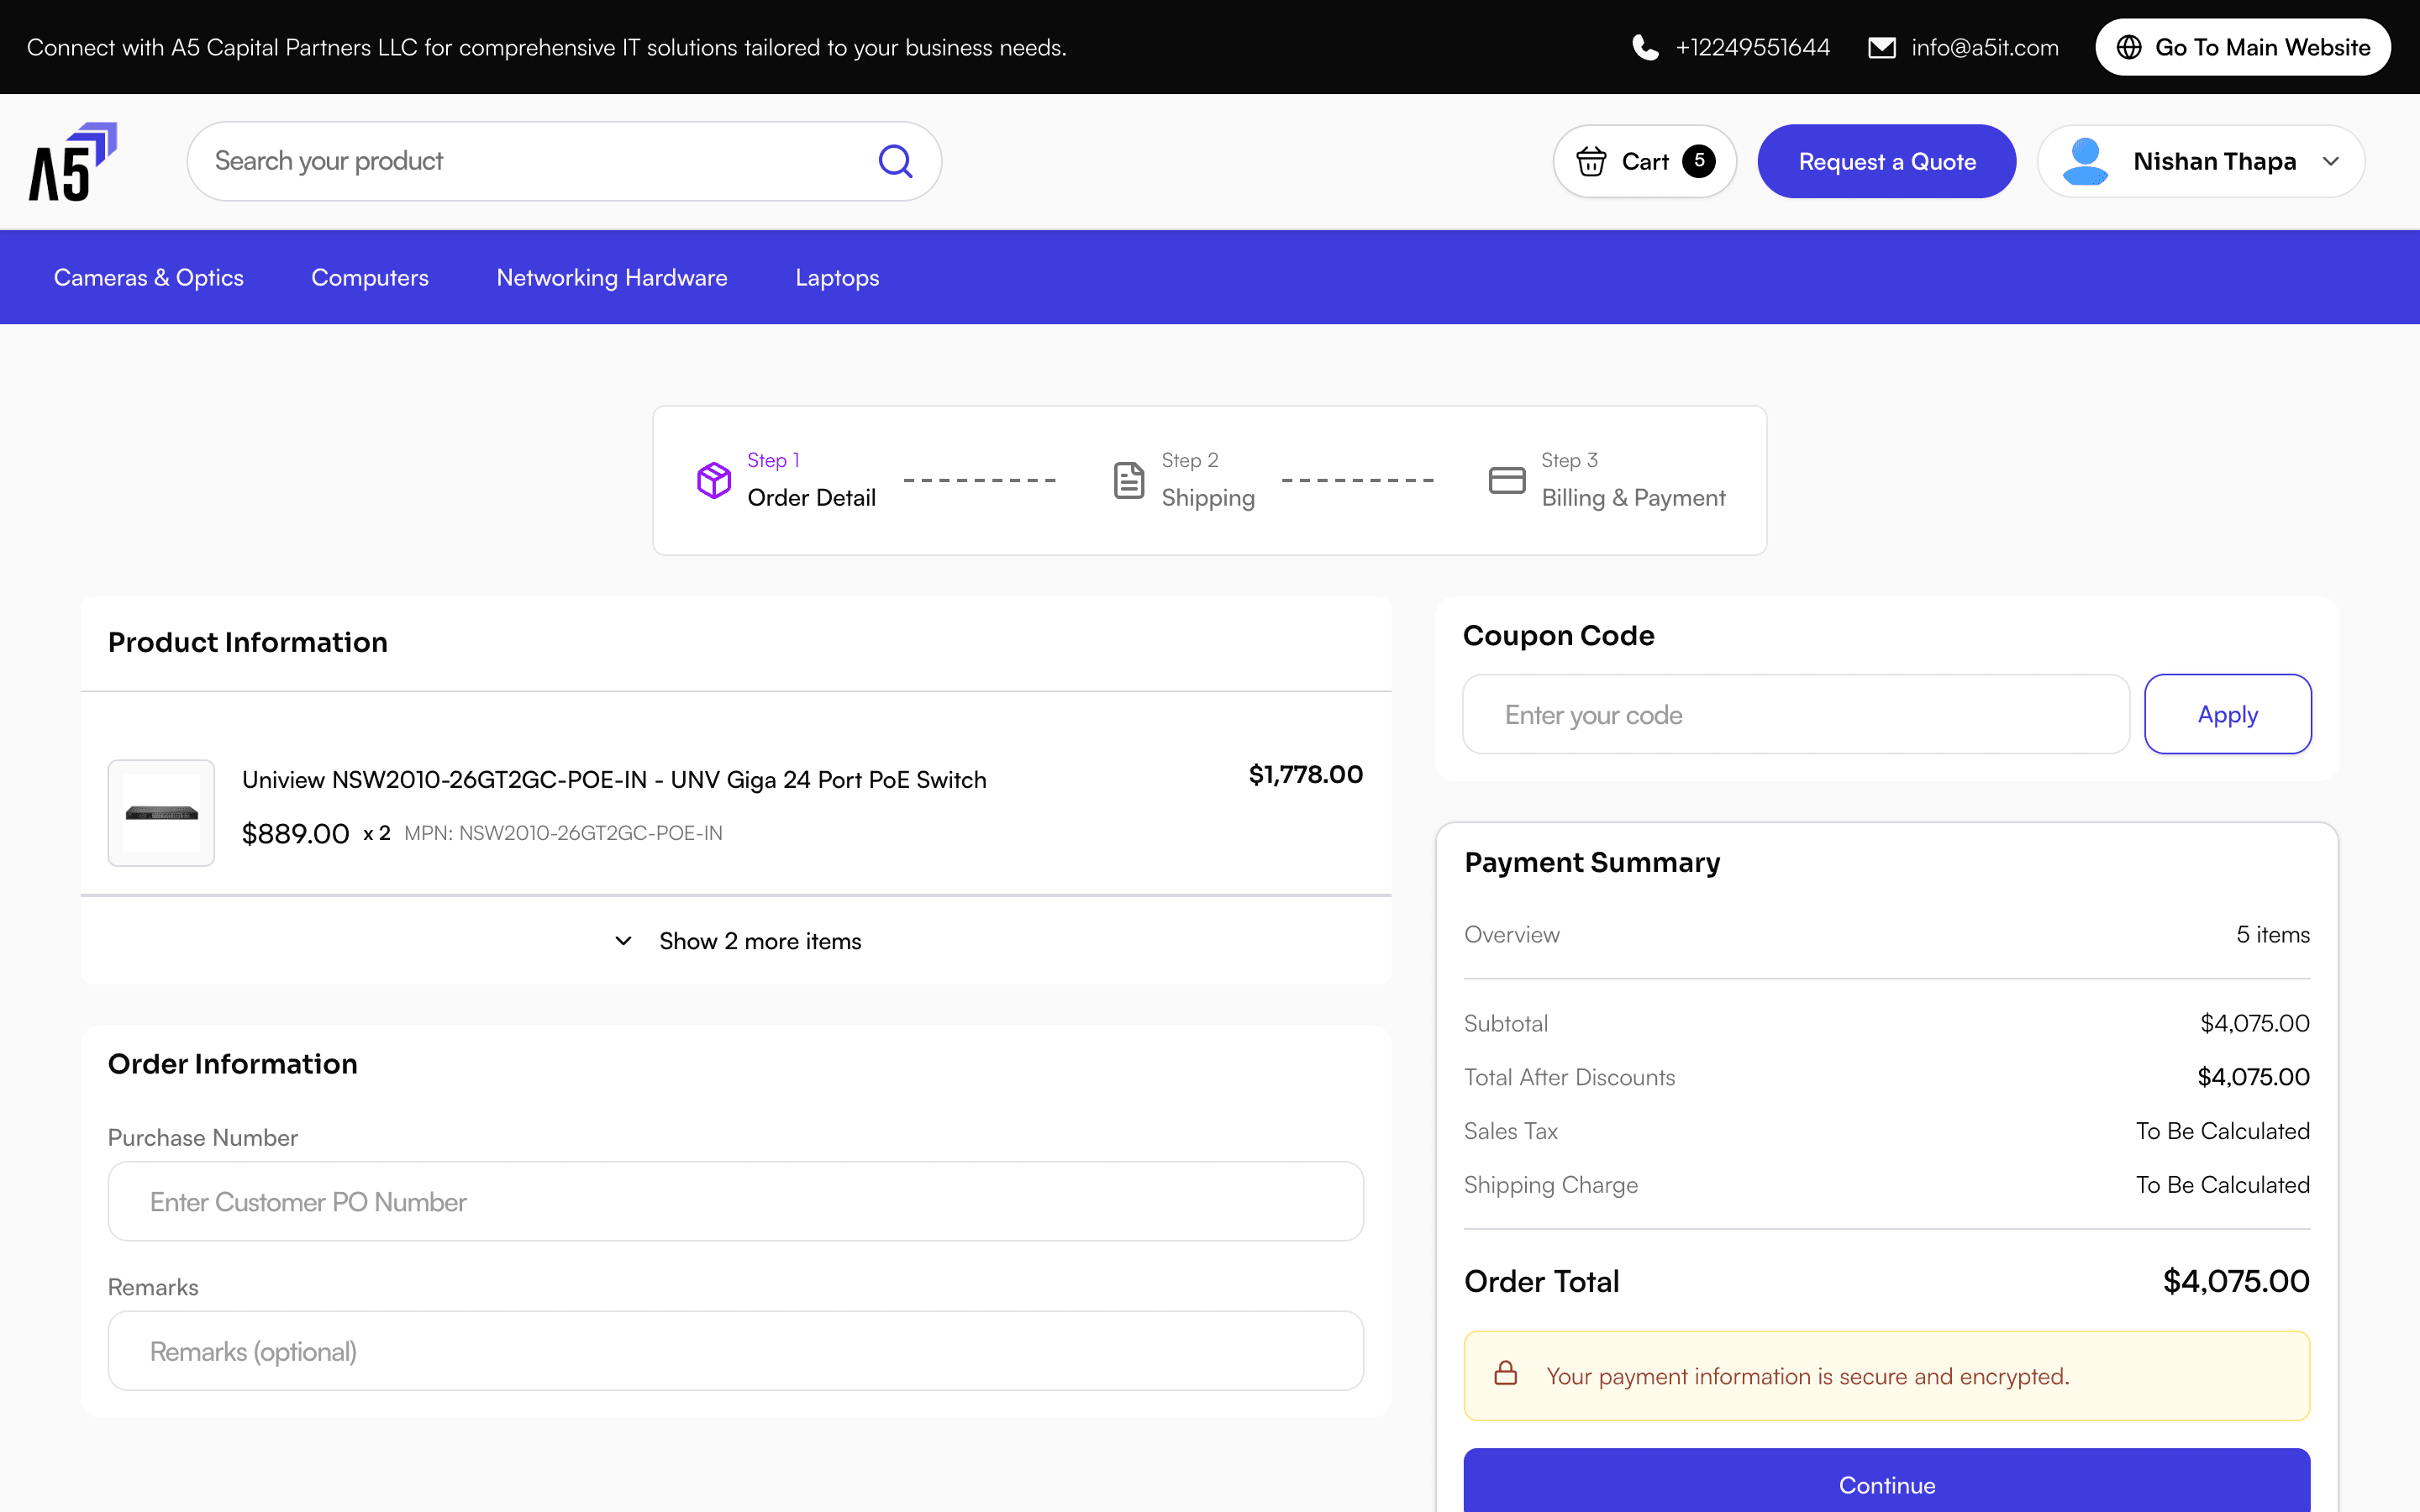Screen dimensions: 2420x1512
Task: Open the Cameras & Optics category
Action: click(x=149, y=277)
